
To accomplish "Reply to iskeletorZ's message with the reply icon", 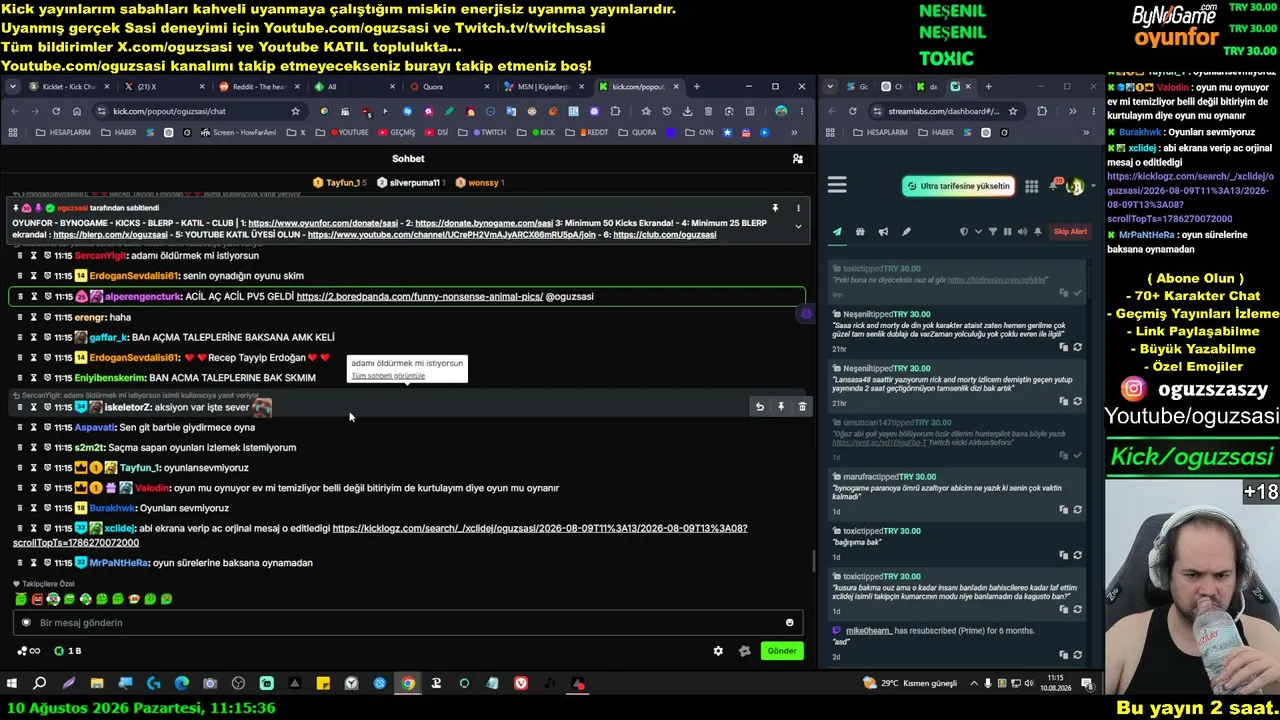I will tap(760, 407).
